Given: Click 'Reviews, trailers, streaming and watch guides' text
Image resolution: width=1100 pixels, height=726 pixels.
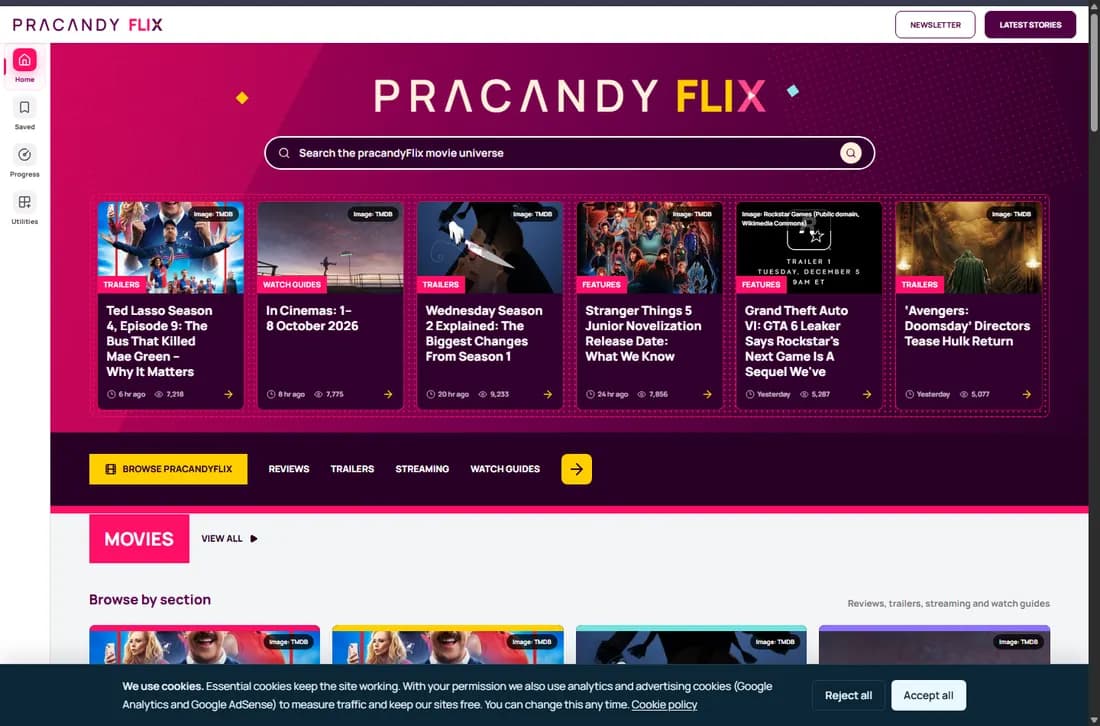Looking at the screenshot, I should (x=948, y=603).
